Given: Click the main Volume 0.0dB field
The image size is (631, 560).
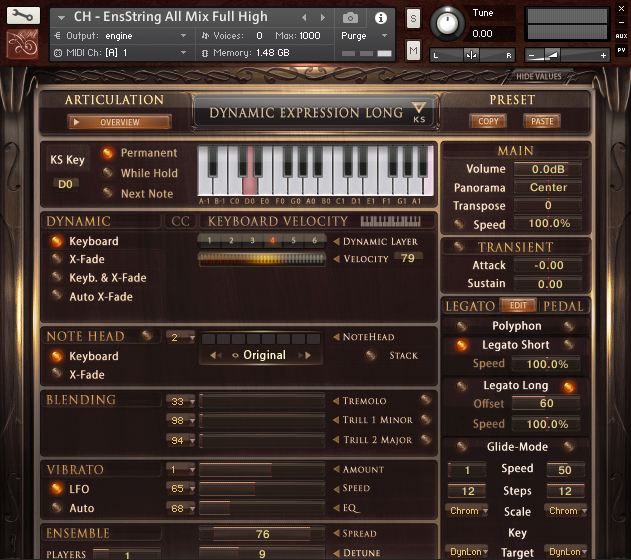Looking at the screenshot, I should point(548,169).
